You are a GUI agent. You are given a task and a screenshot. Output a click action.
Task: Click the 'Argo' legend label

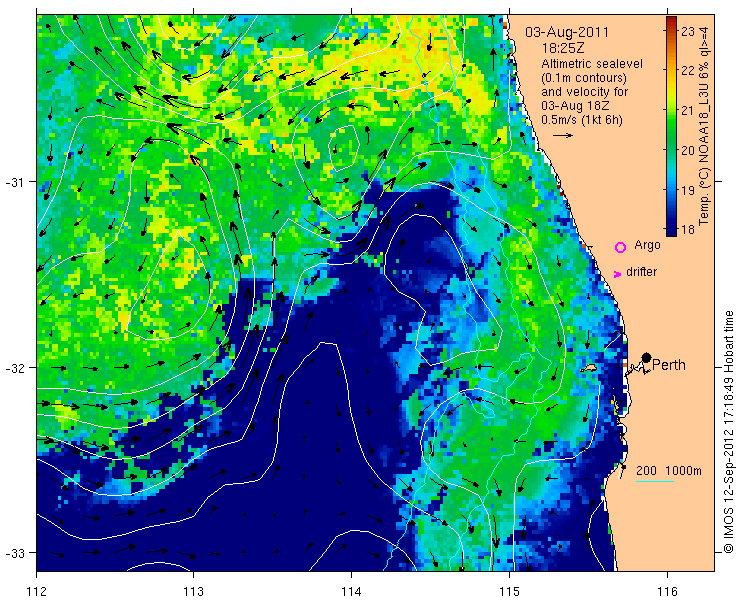click(647, 245)
